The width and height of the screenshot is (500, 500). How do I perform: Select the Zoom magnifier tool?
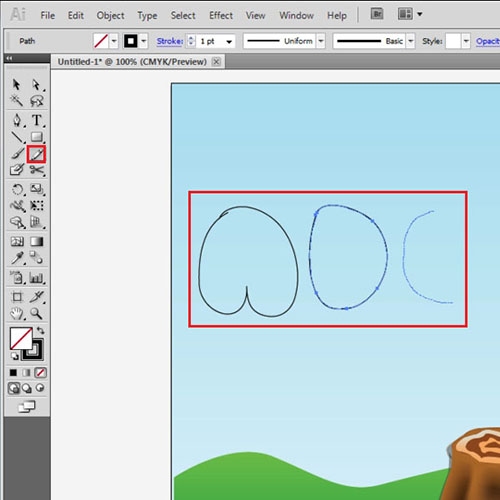pos(36,313)
